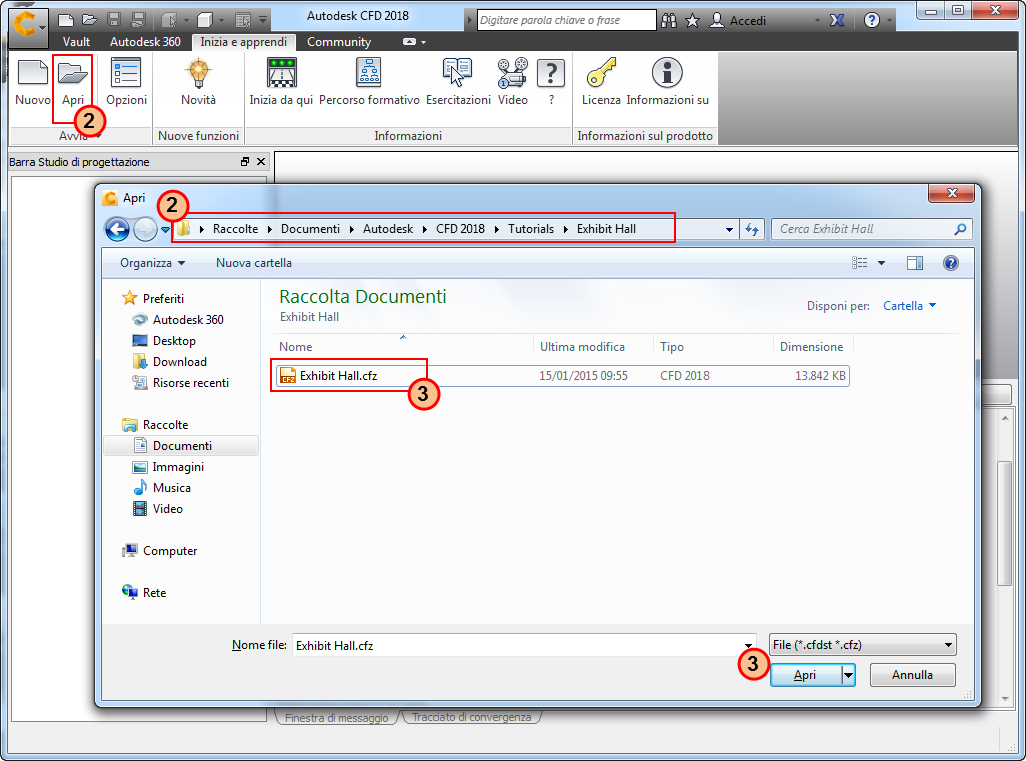Click the help question mark in title bar
Image resolution: width=1026 pixels, height=761 pixels.
(x=872, y=20)
